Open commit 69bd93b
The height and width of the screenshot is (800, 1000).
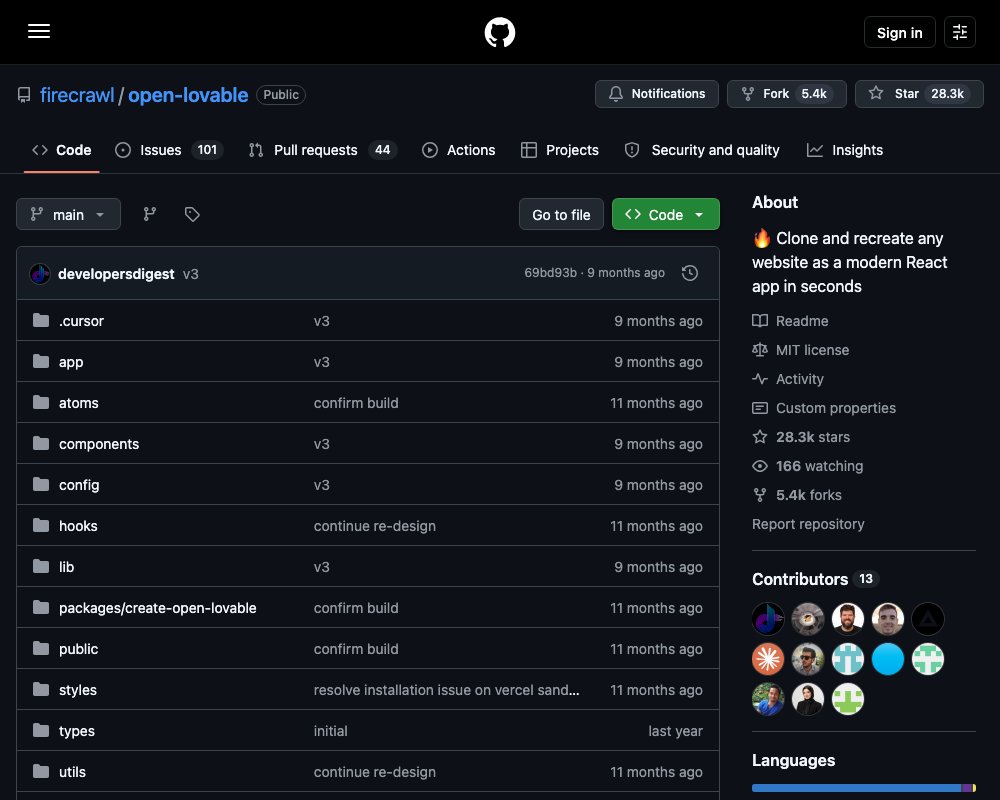click(550, 272)
